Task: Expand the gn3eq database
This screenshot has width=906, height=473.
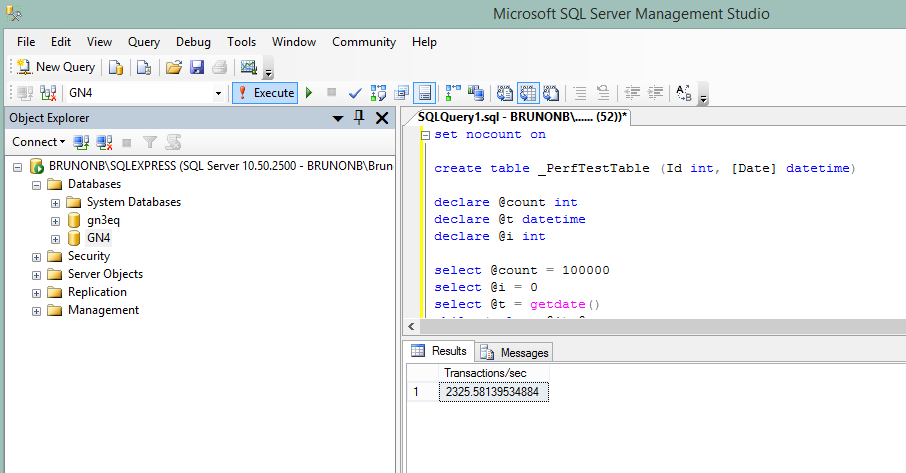Action: click(x=55, y=221)
